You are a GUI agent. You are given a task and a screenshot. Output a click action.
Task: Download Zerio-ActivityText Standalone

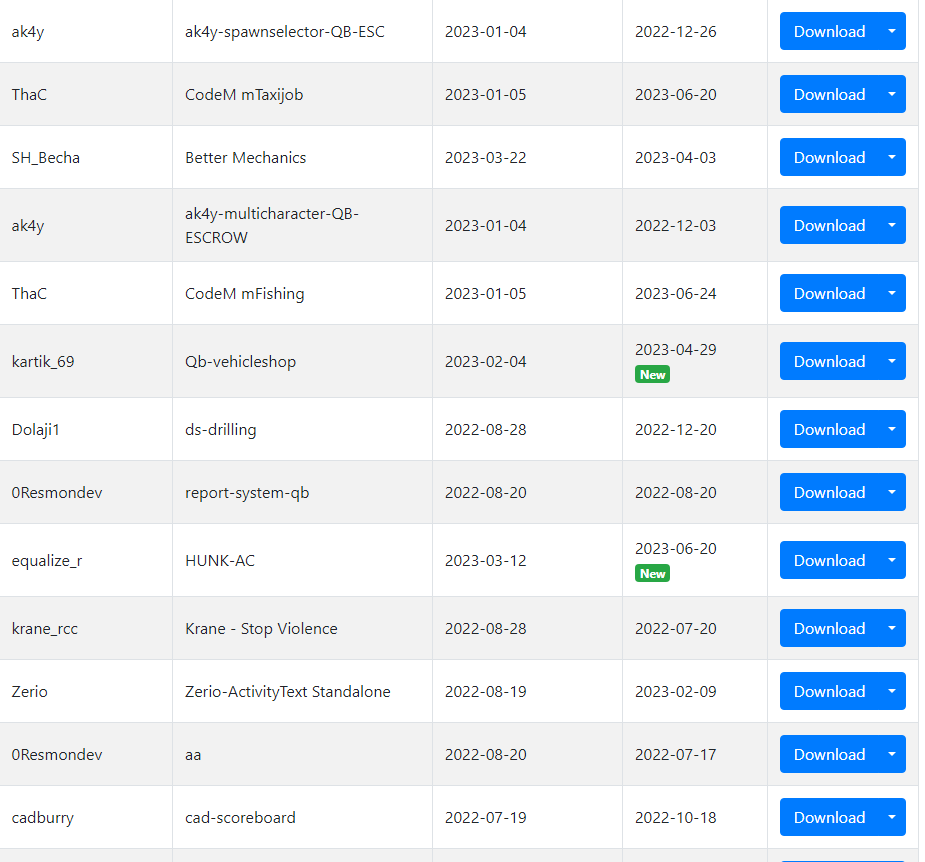pyautogui.click(x=829, y=691)
